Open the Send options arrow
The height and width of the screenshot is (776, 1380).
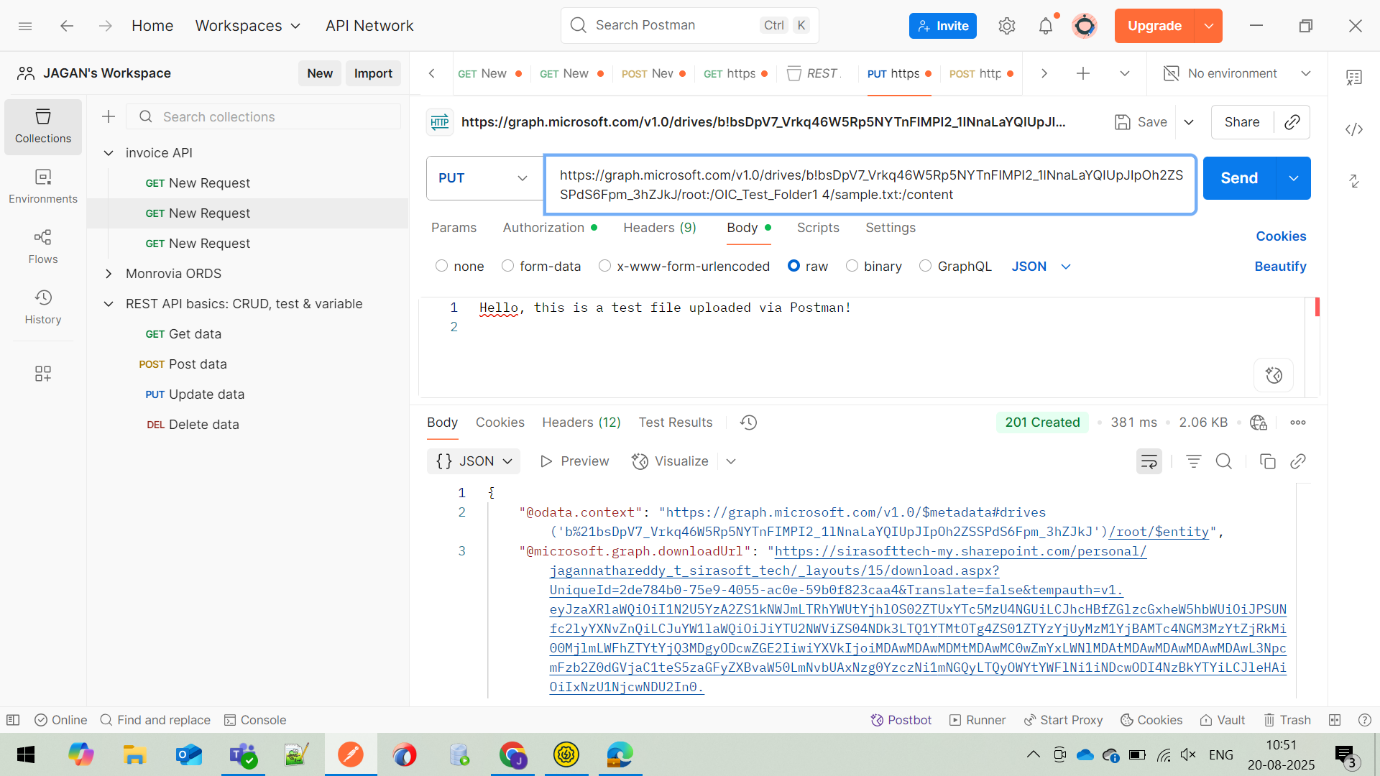pyautogui.click(x=1293, y=178)
